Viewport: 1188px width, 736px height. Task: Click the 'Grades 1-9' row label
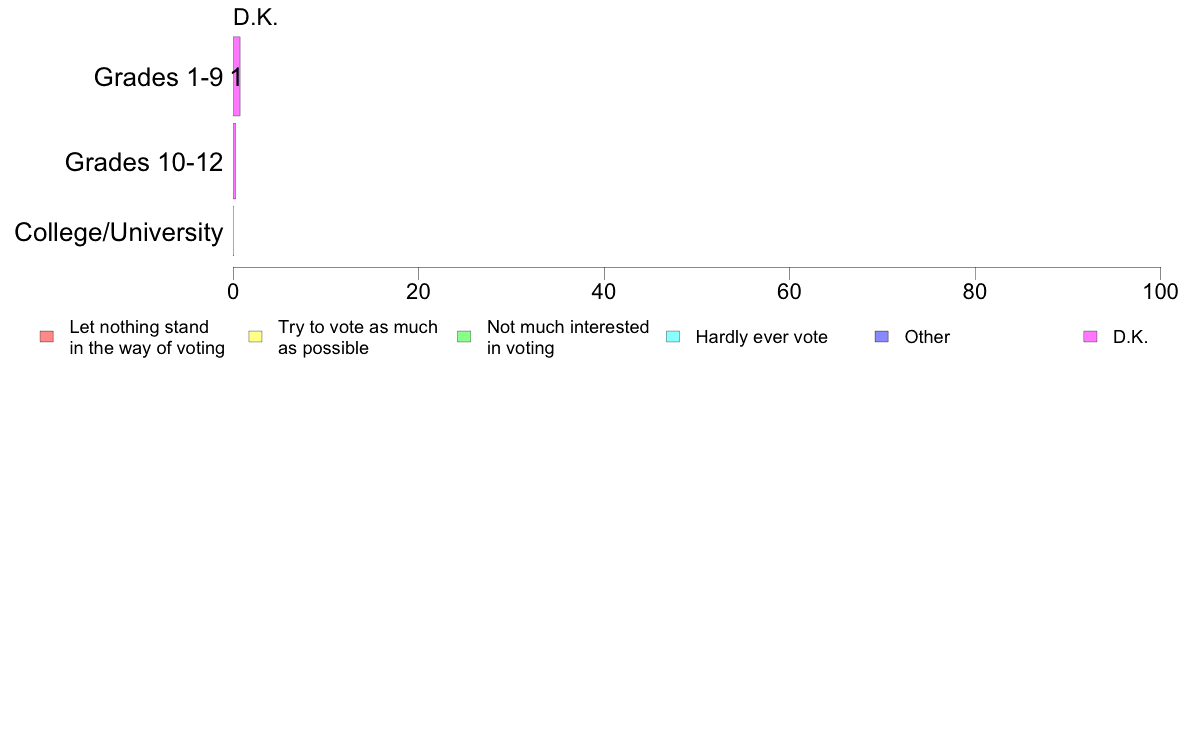point(158,77)
